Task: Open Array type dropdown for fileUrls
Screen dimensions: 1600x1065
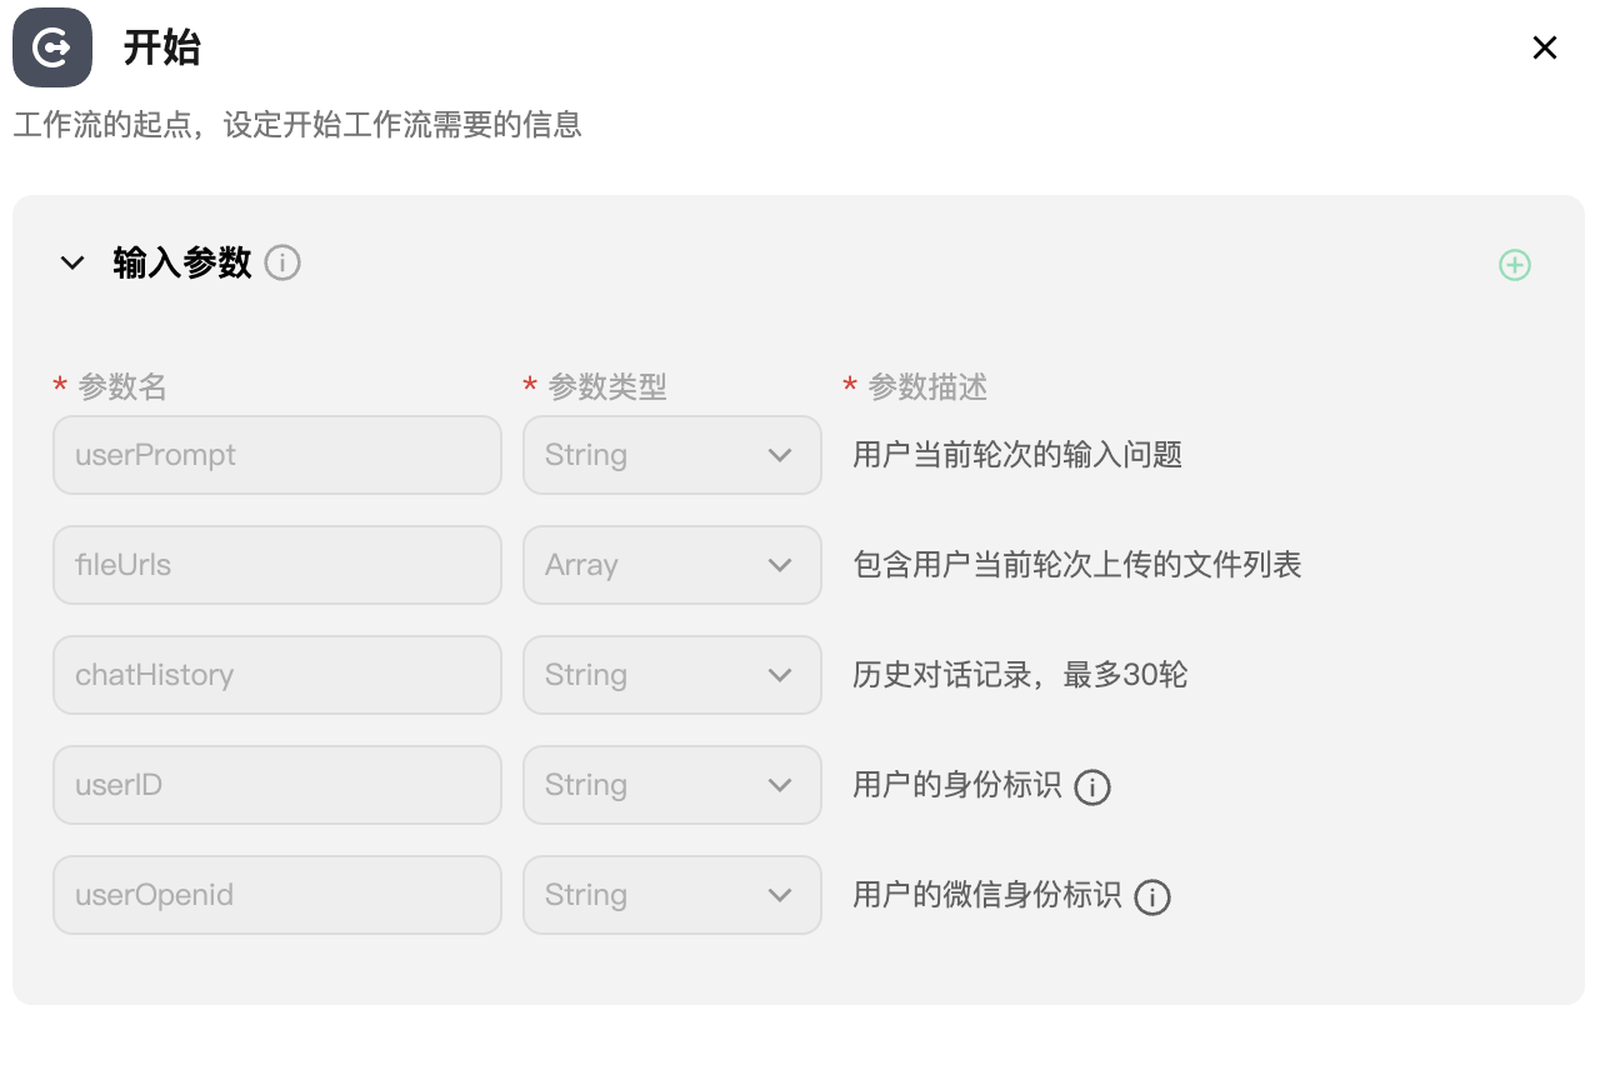Action: (x=671, y=565)
